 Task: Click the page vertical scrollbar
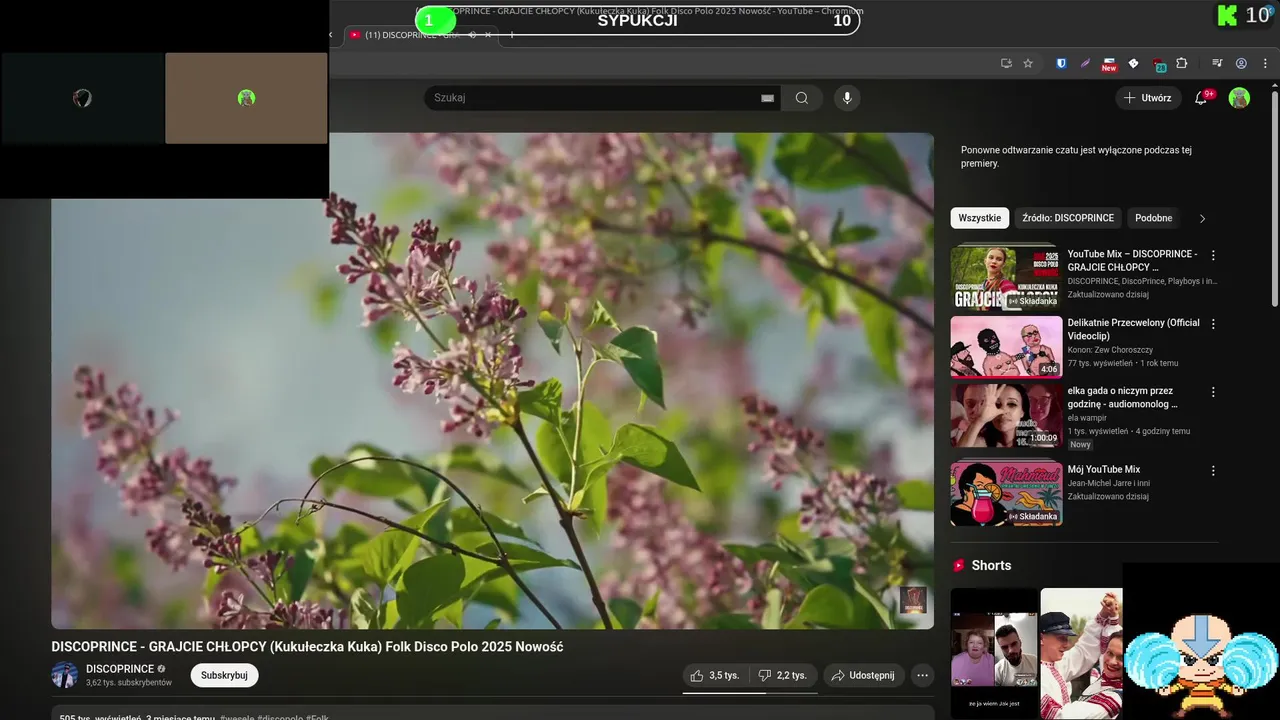tap(1274, 200)
